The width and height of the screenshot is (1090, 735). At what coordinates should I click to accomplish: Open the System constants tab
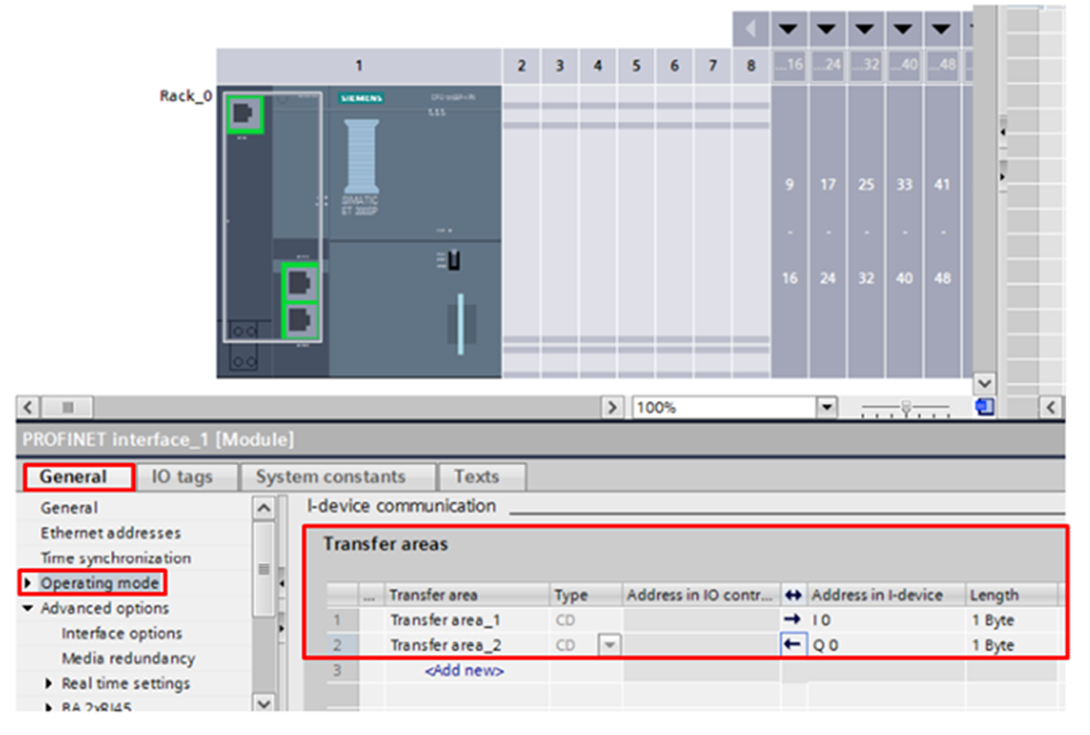tap(330, 477)
